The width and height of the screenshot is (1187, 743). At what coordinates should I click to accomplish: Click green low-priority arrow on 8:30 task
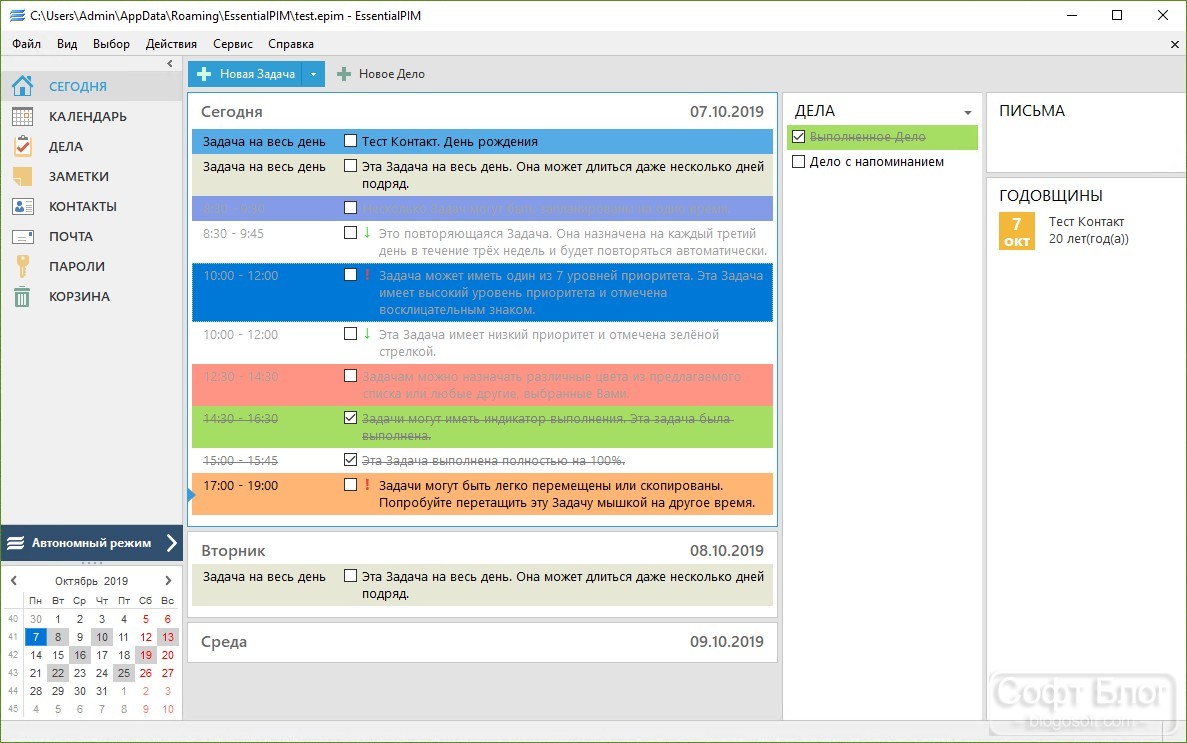coord(367,233)
